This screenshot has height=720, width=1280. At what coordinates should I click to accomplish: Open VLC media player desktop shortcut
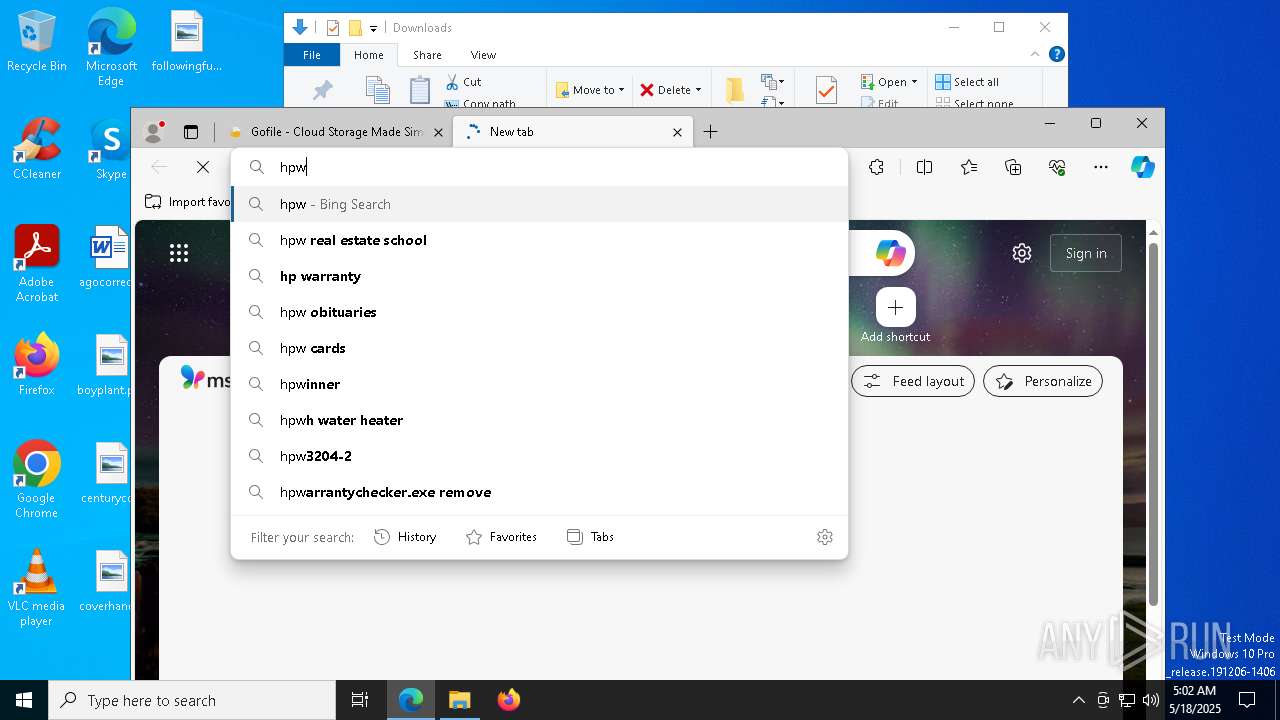[x=36, y=588]
